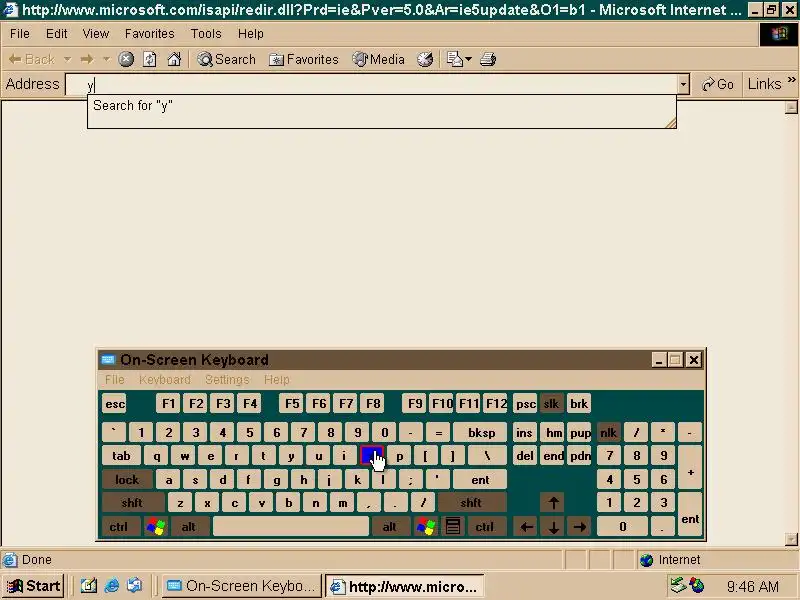This screenshot has height=600, width=800.
Task: Click the tab key
Action: point(121,456)
